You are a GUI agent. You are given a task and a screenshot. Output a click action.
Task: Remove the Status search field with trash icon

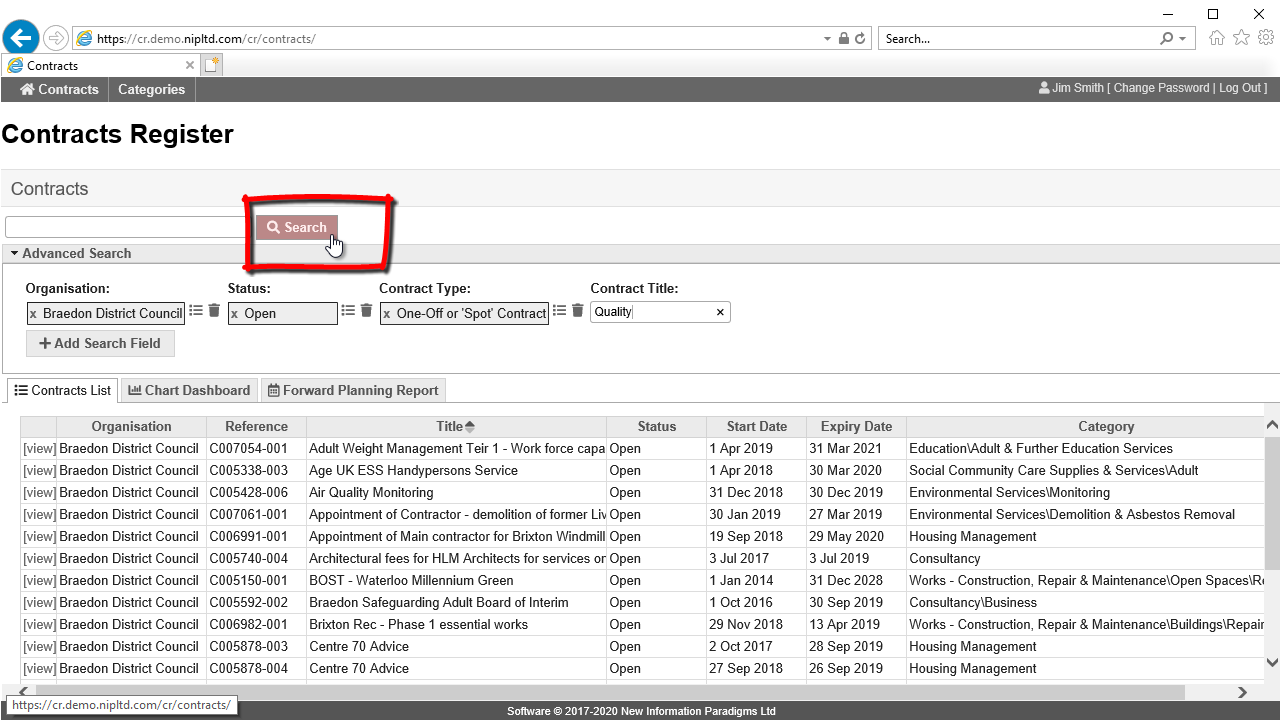[366, 311]
